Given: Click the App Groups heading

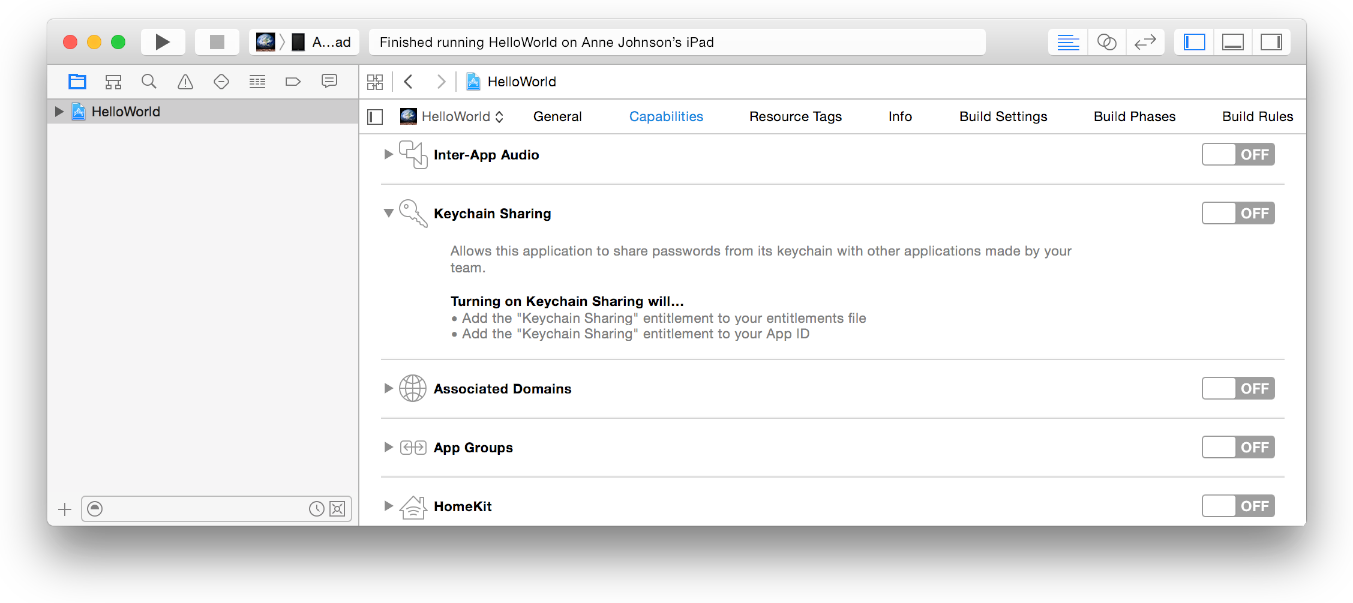Looking at the screenshot, I should coord(473,448).
